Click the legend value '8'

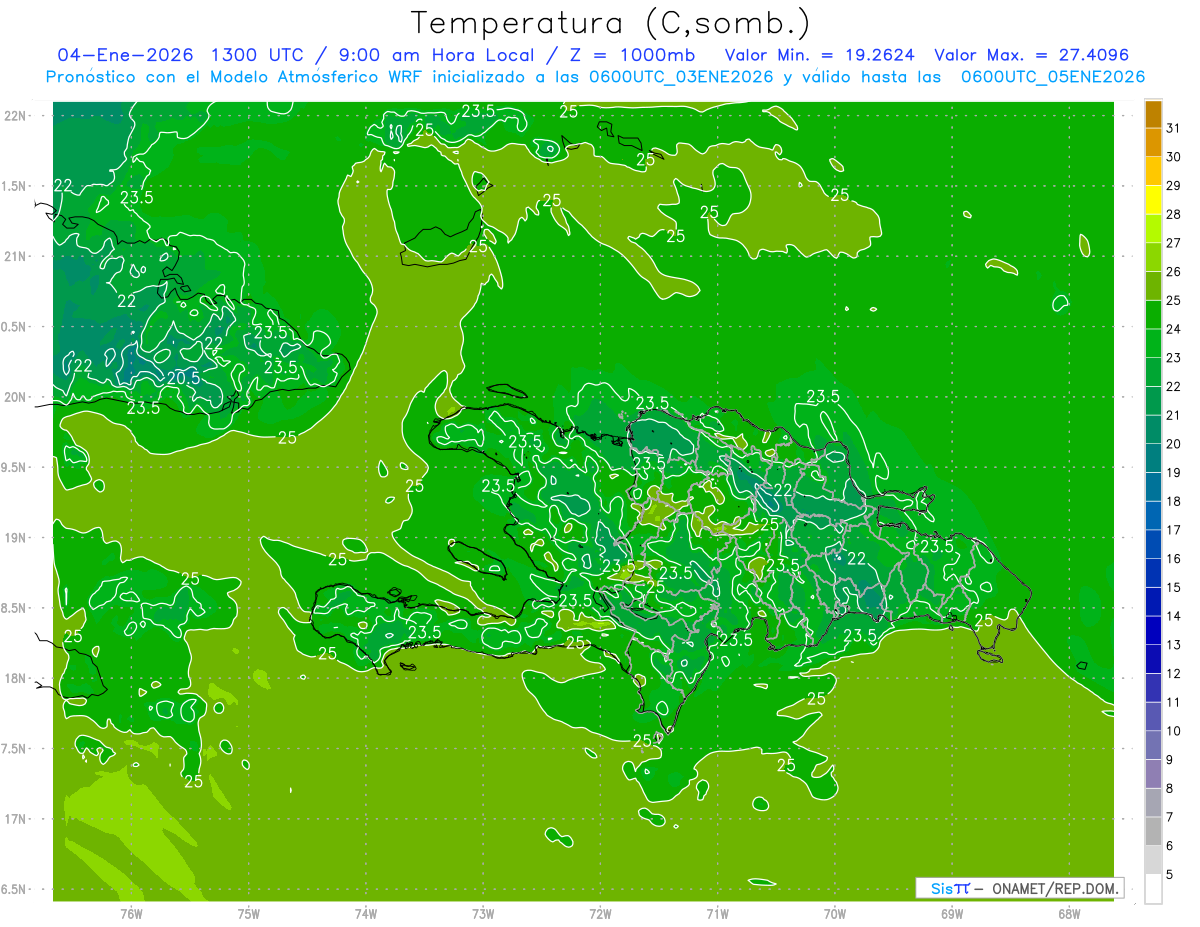coord(1170,789)
